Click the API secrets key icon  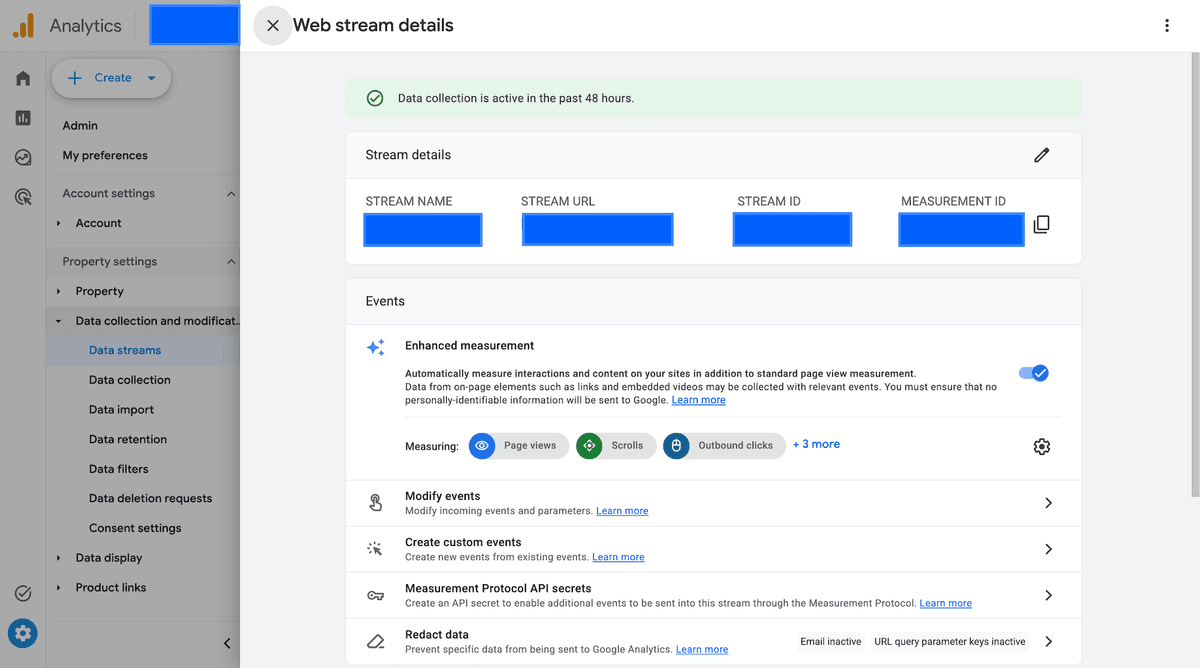[375, 595]
